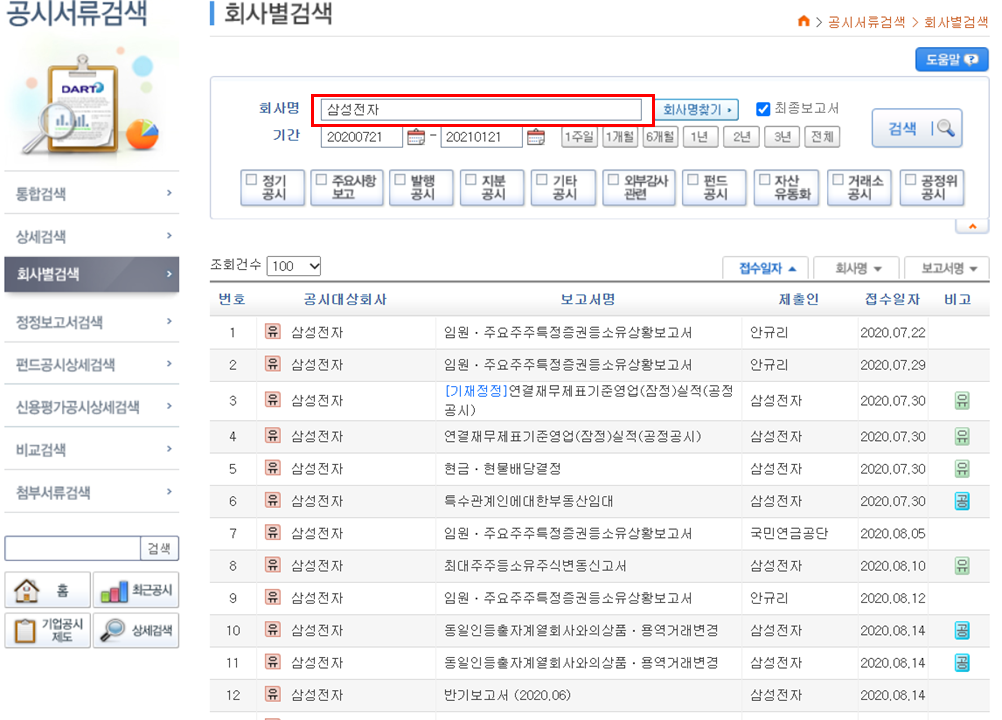The image size is (1002, 720).
Task: Open 첨부서류검색 in the sidebar
Action: tap(91, 492)
